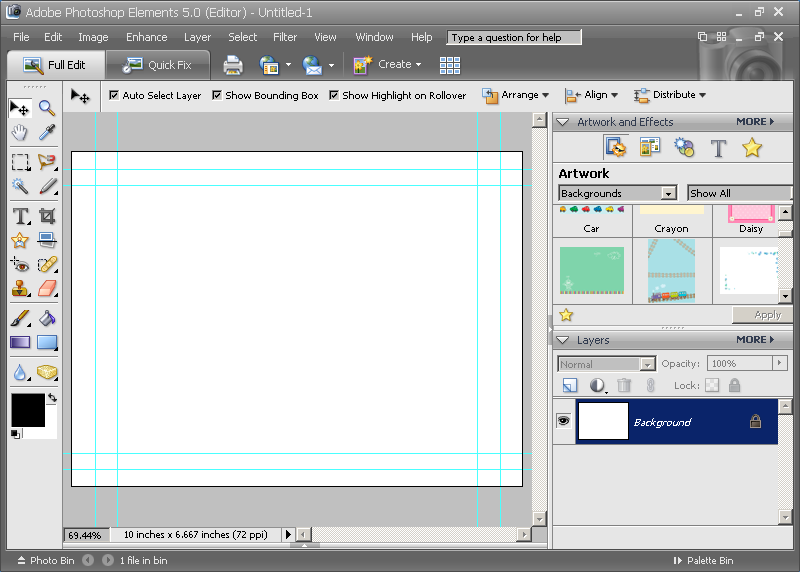Image resolution: width=800 pixels, height=572 pixels.
Task: Swap foreground and background colors
Action: click(52, 398)
